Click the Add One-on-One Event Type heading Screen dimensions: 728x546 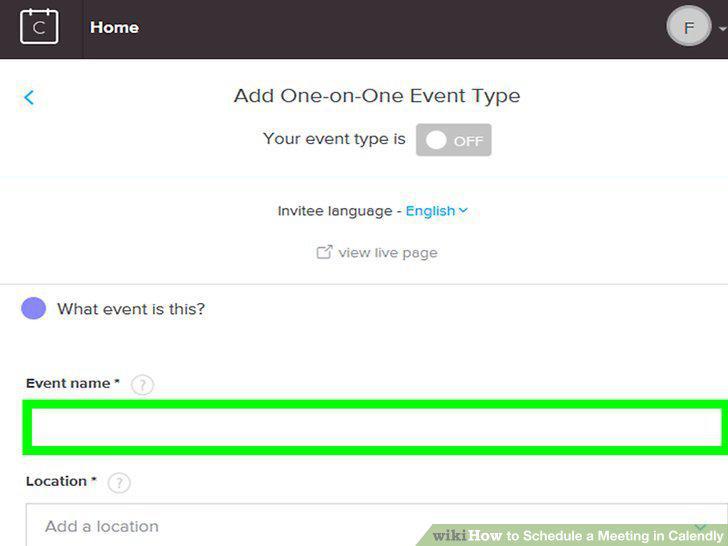(377, 96)
